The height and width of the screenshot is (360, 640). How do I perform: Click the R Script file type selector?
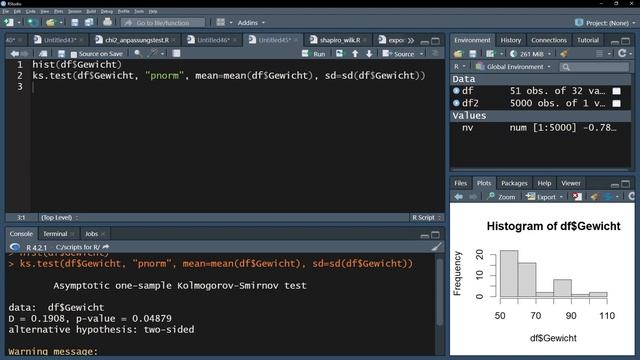click(426, 218)
